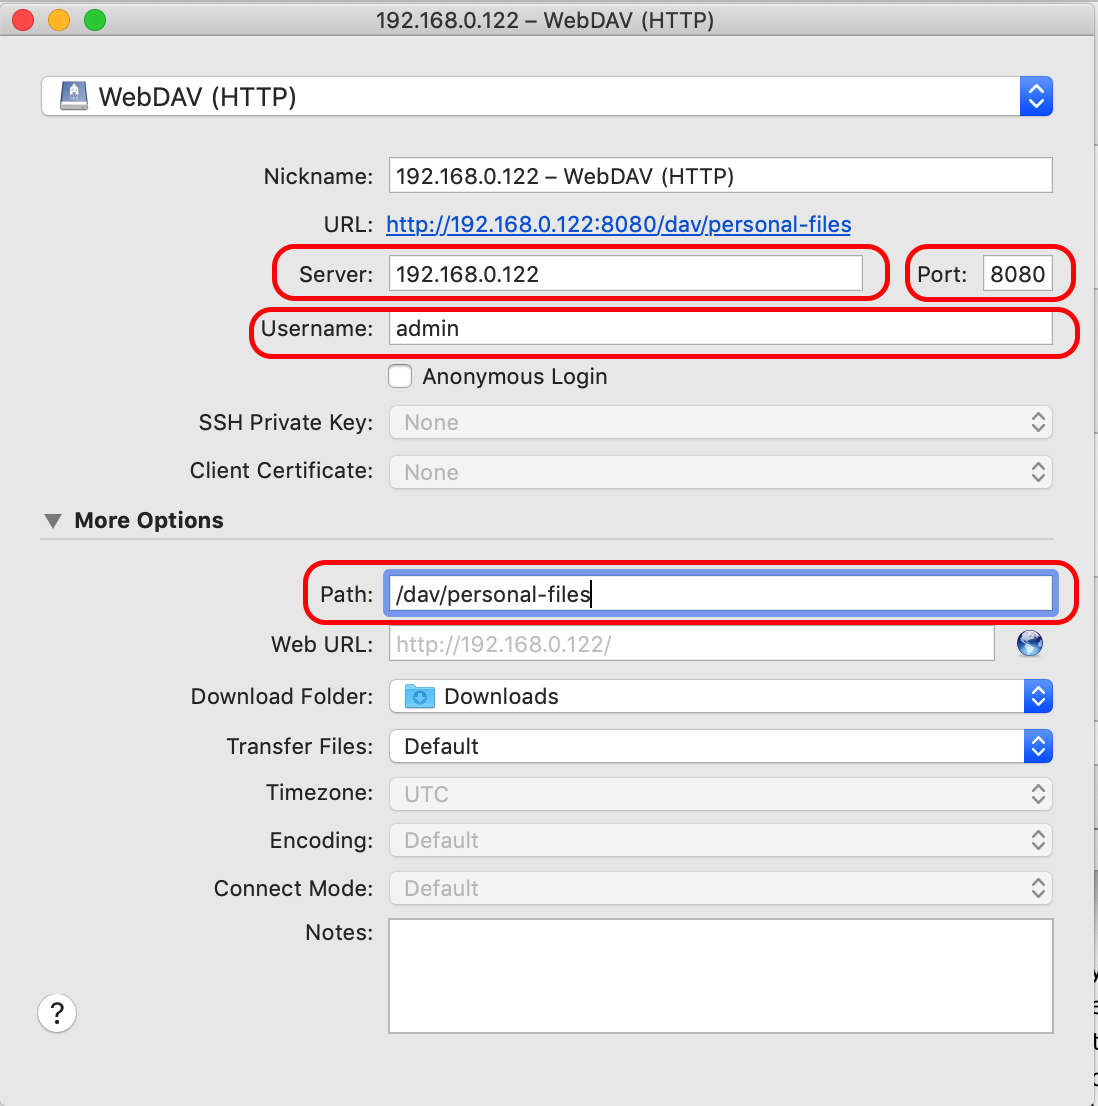Open the Timezone UTC dropdown
Screen dimensions: 1098x1106
[x=721, y=794]
